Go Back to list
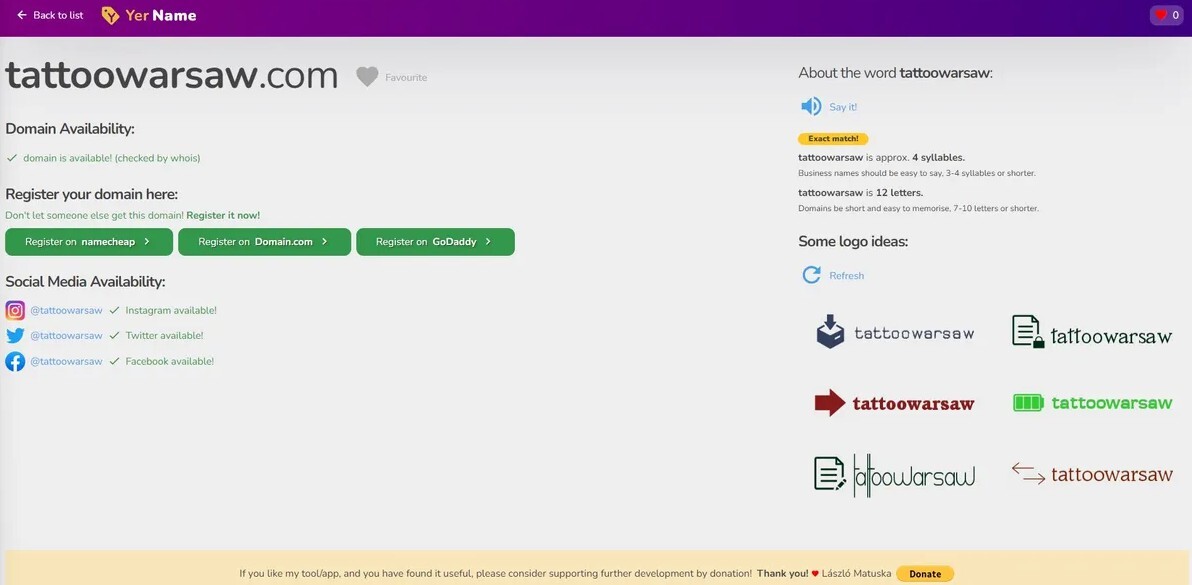The height and width of the screenshot is (585, 1192). pyautogui.click(x=50, y=15)
